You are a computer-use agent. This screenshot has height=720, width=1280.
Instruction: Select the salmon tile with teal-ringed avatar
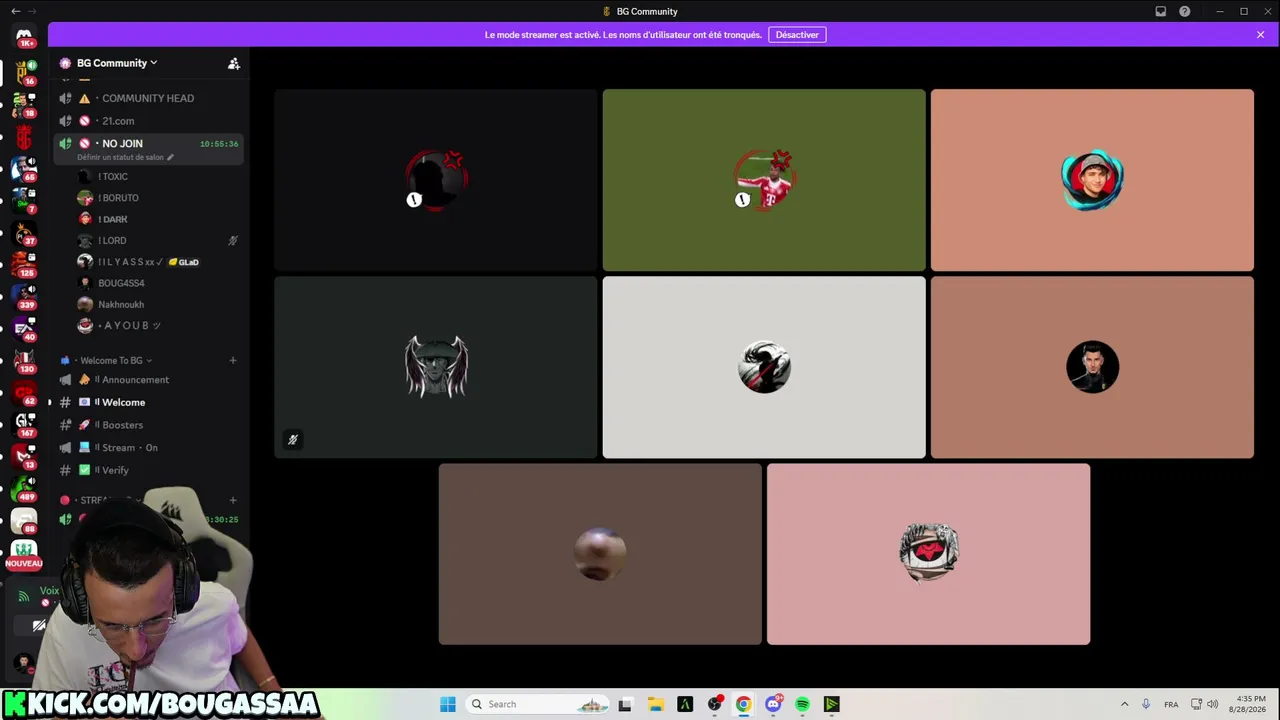click(1092, 180)
